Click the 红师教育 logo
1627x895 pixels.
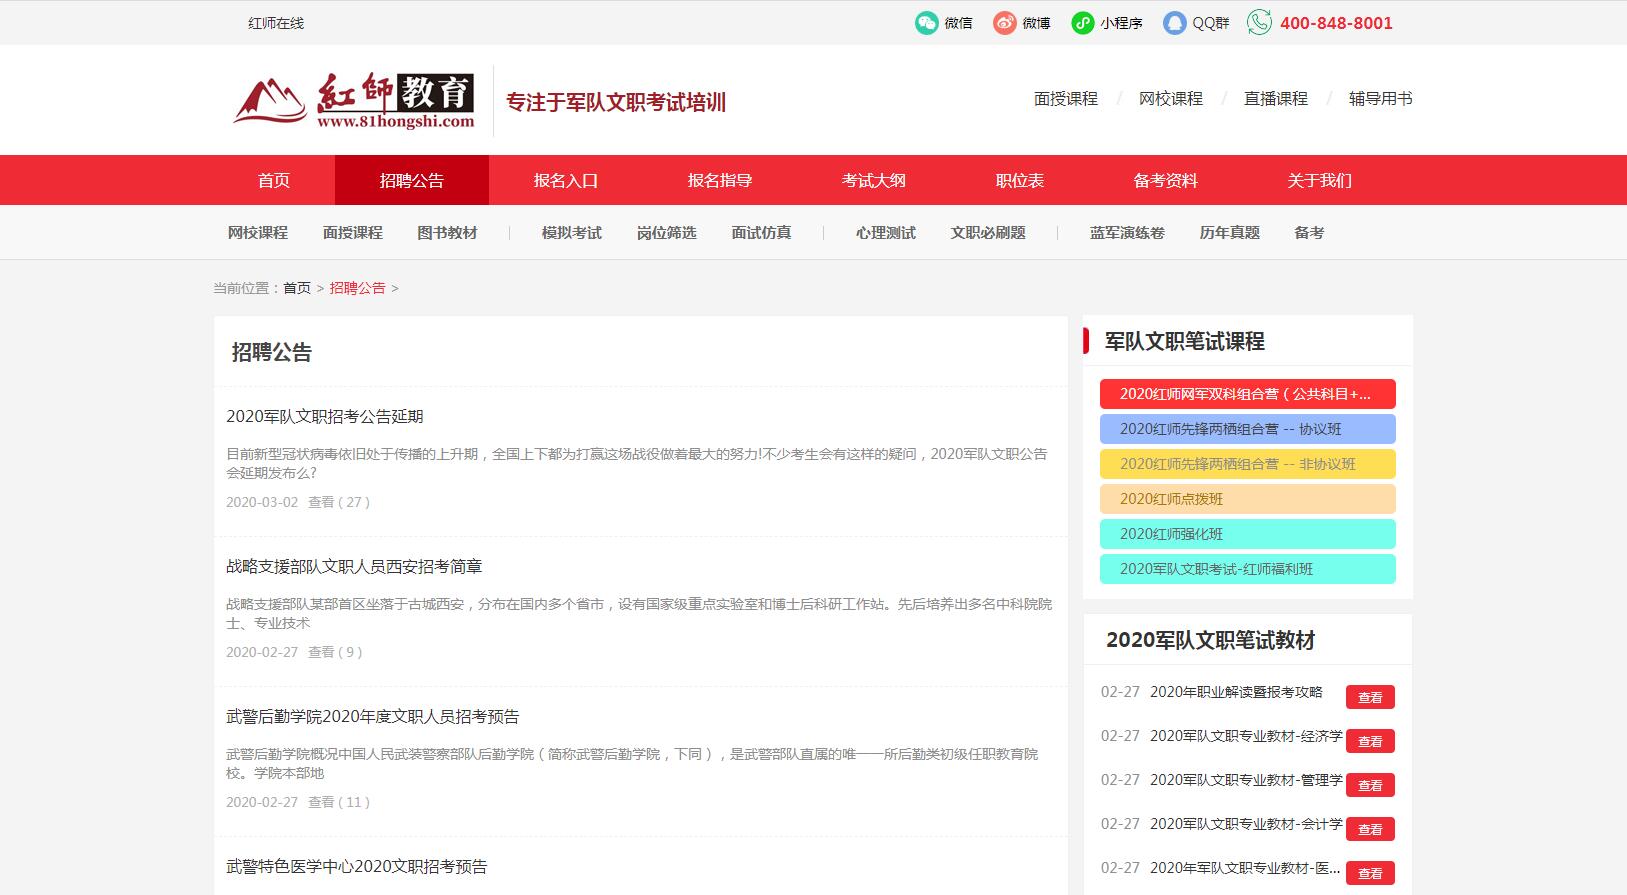(x=354, y=100)
